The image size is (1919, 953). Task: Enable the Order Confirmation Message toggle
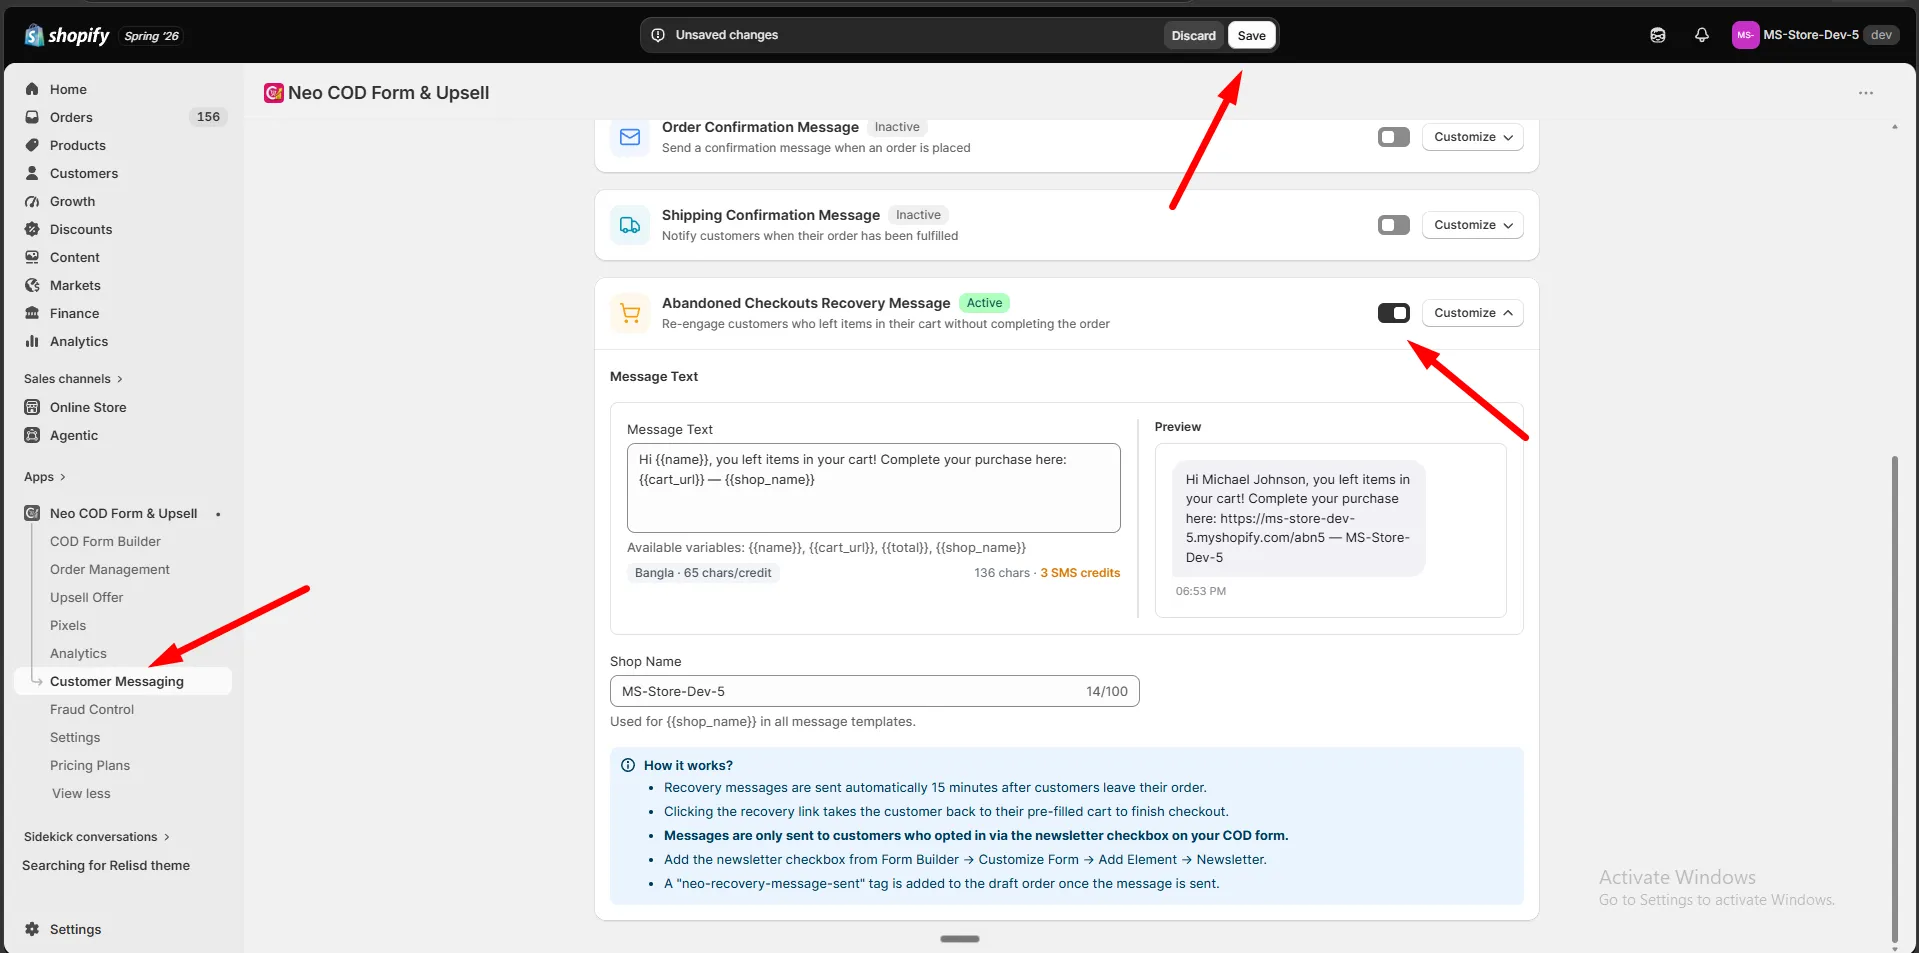(x=1393, y=137)
